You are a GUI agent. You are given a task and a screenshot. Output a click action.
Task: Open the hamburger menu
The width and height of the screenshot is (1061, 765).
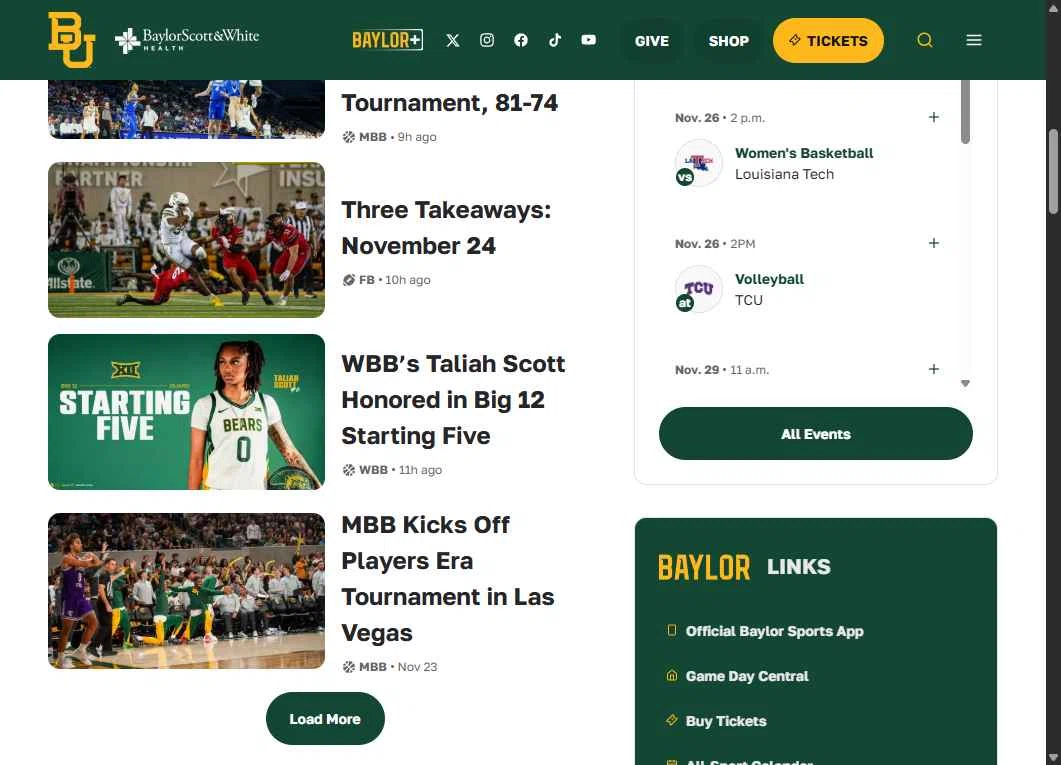coord(974,40)
